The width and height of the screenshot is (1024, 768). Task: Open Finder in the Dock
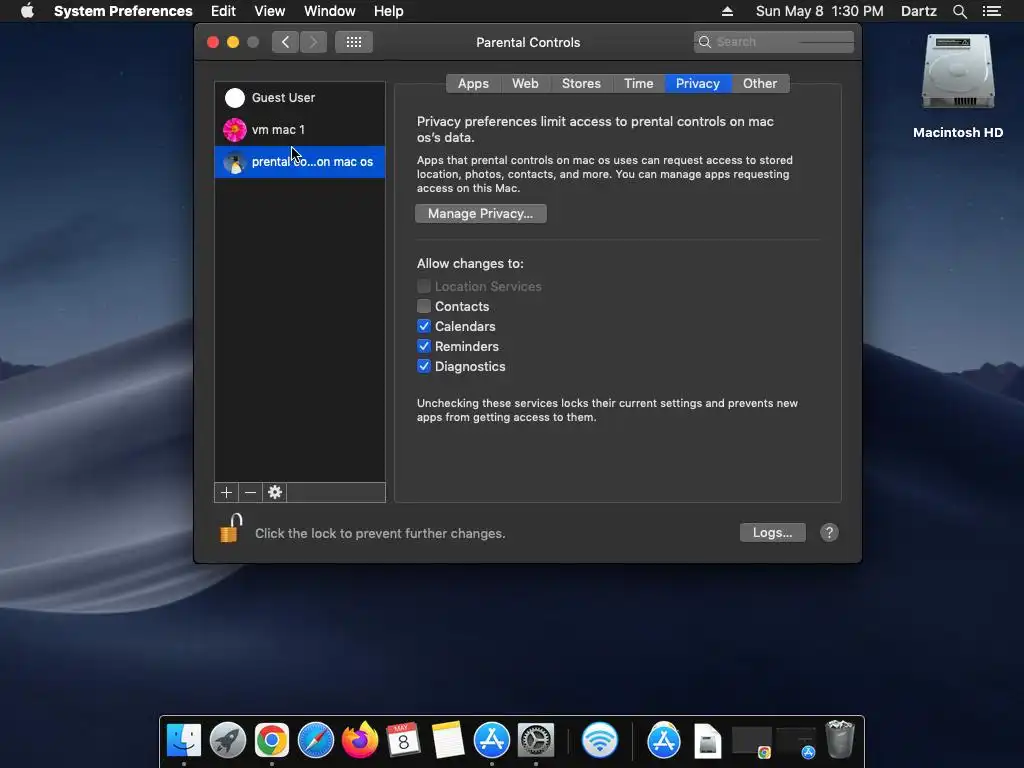pos(184,741)
